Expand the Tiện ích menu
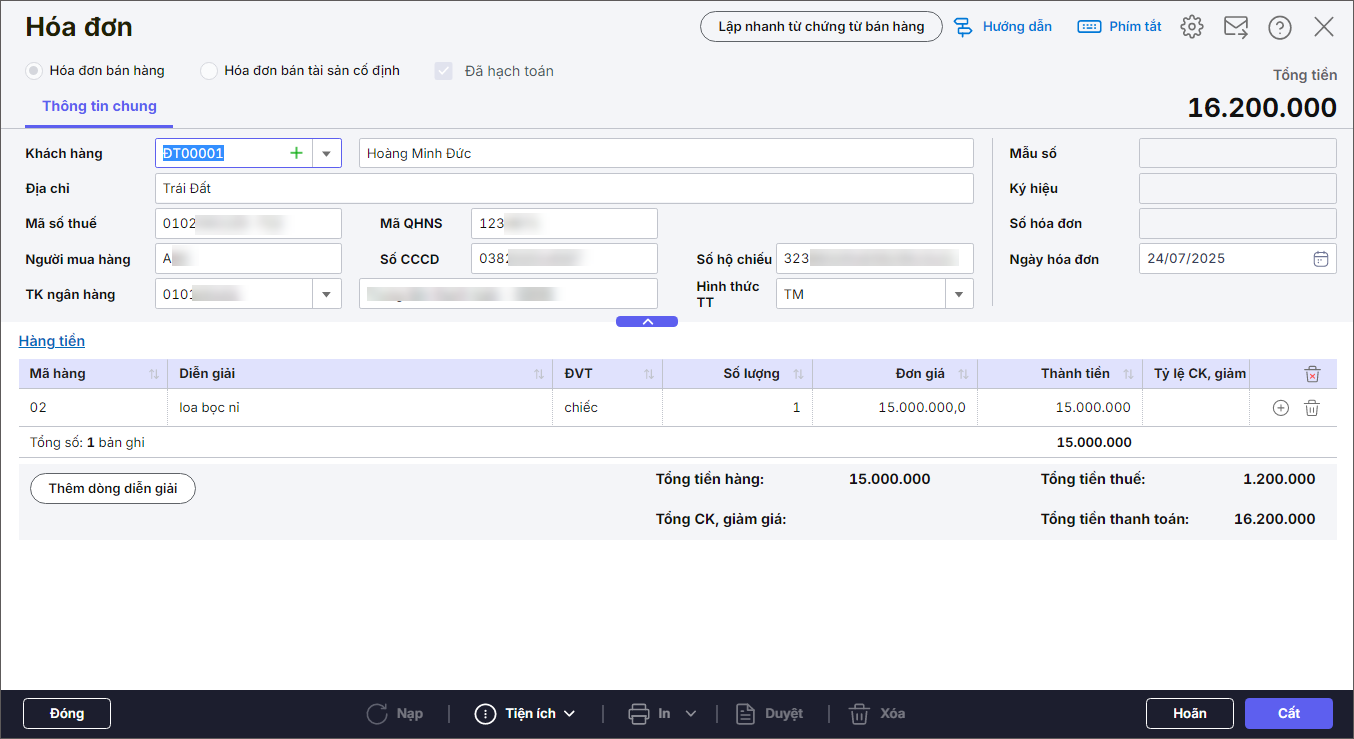 point(526,713)
